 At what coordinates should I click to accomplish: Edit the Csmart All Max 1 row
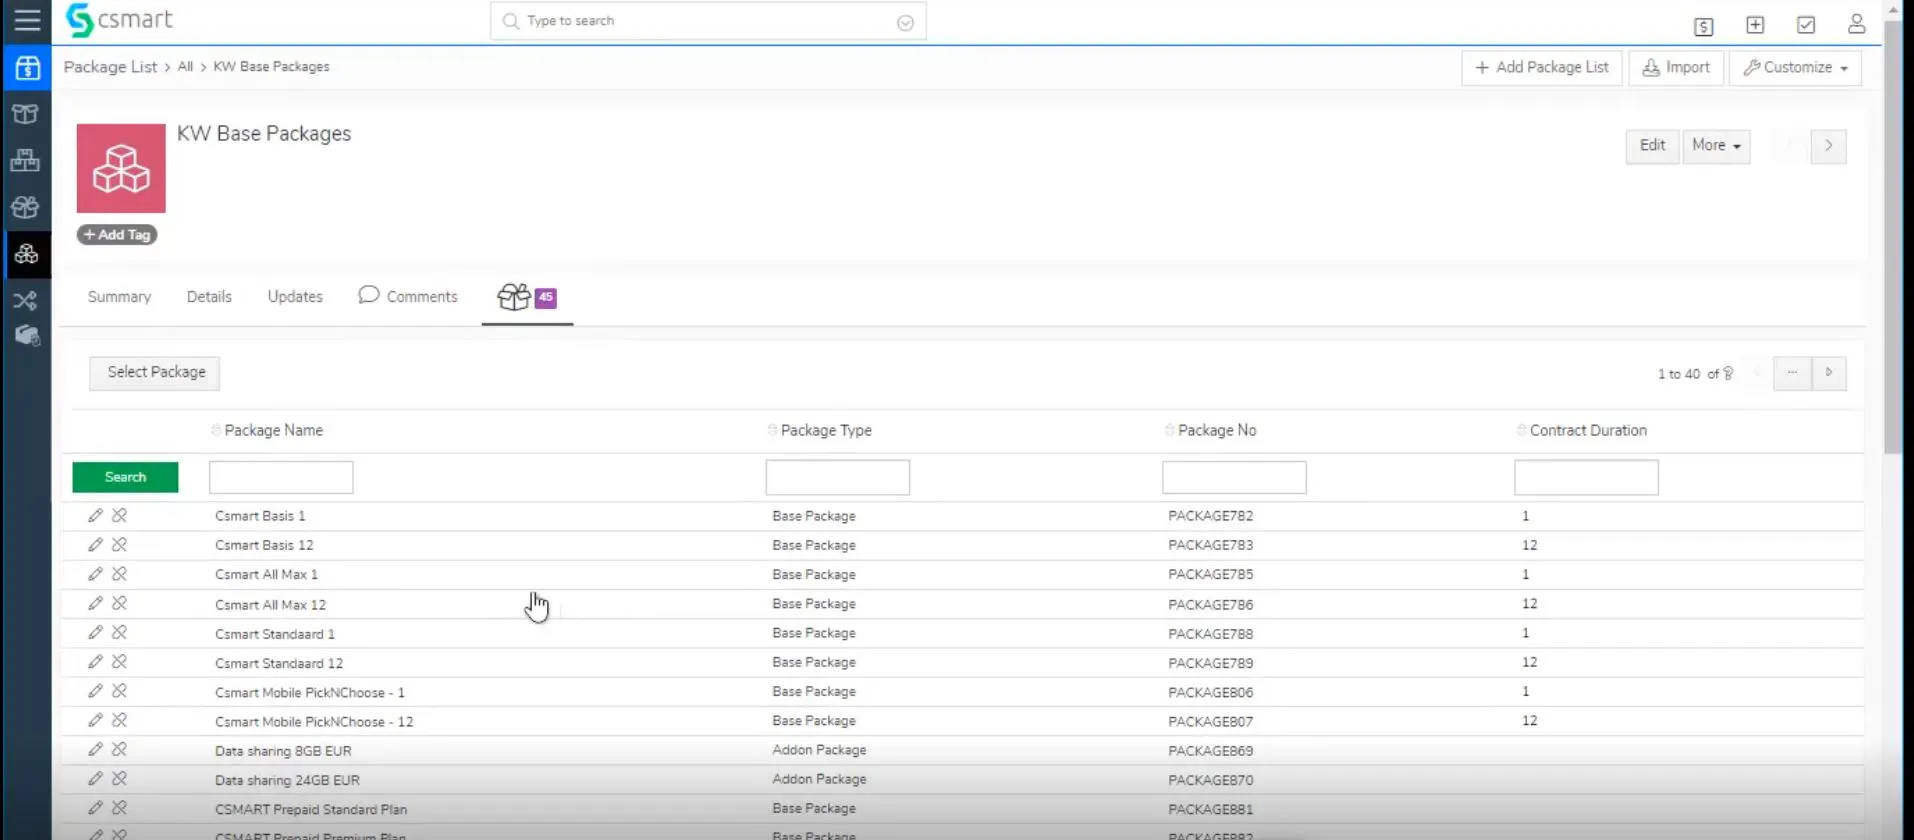[x=95, y=573]
